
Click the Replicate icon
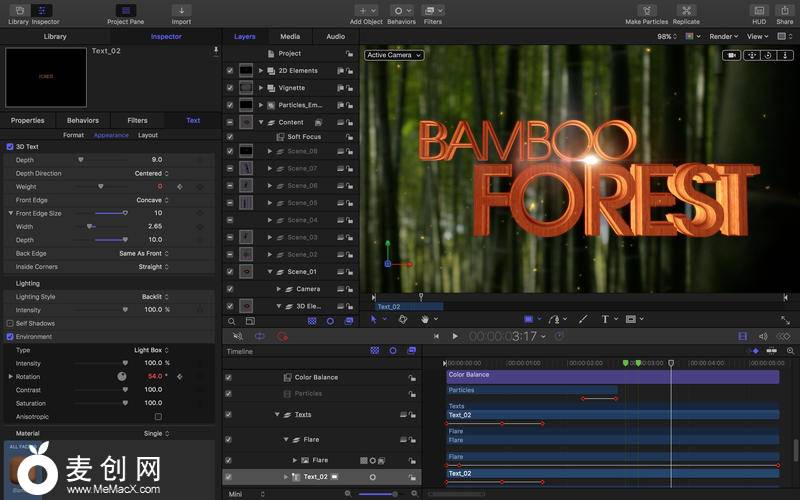(686, 11)
